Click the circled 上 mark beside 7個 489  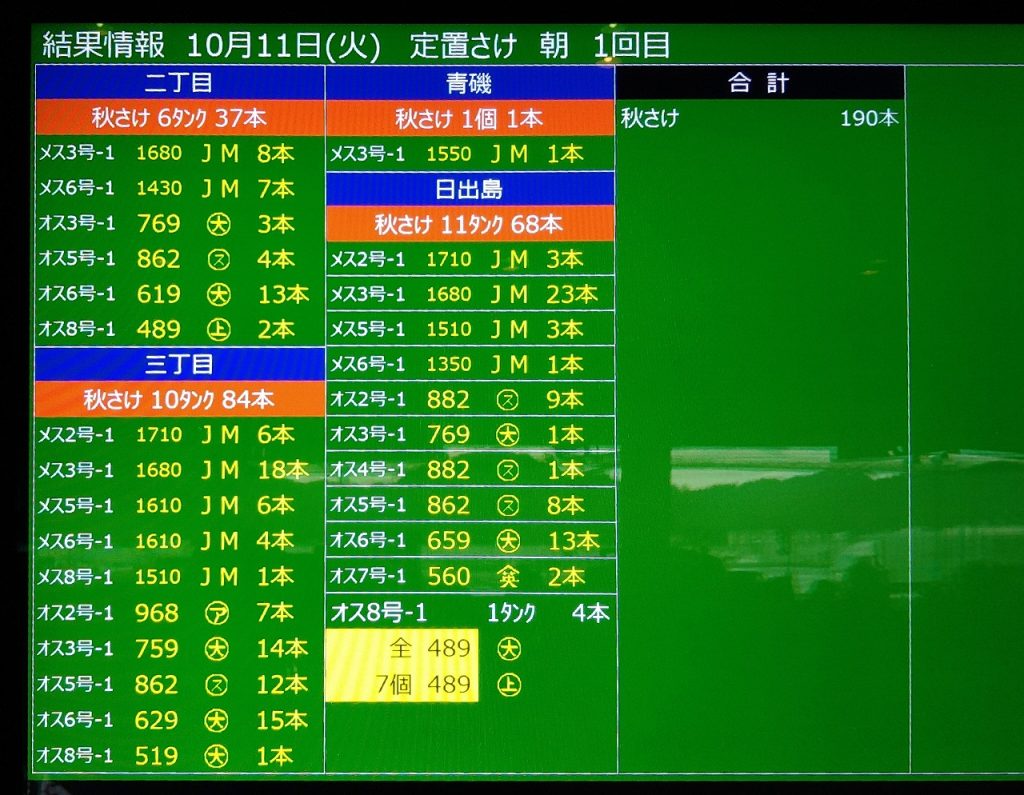click(509, 685)
